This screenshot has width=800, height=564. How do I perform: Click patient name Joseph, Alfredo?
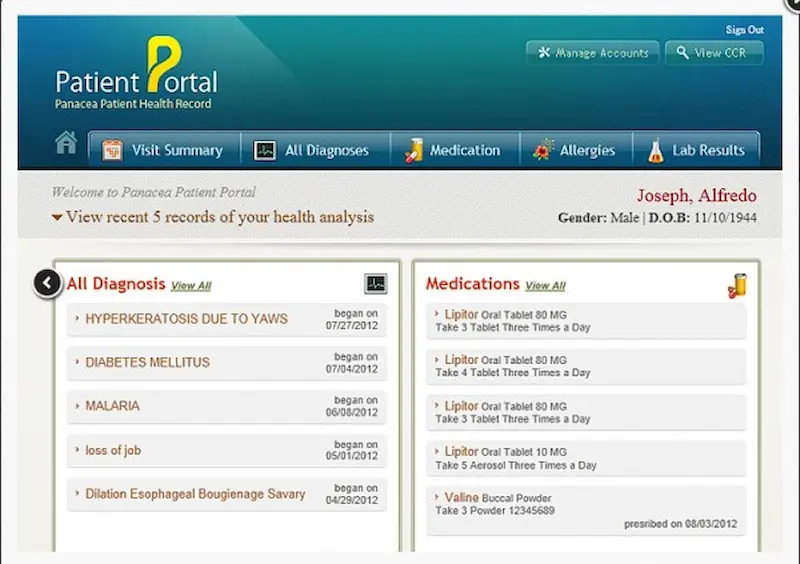(697, 195)
